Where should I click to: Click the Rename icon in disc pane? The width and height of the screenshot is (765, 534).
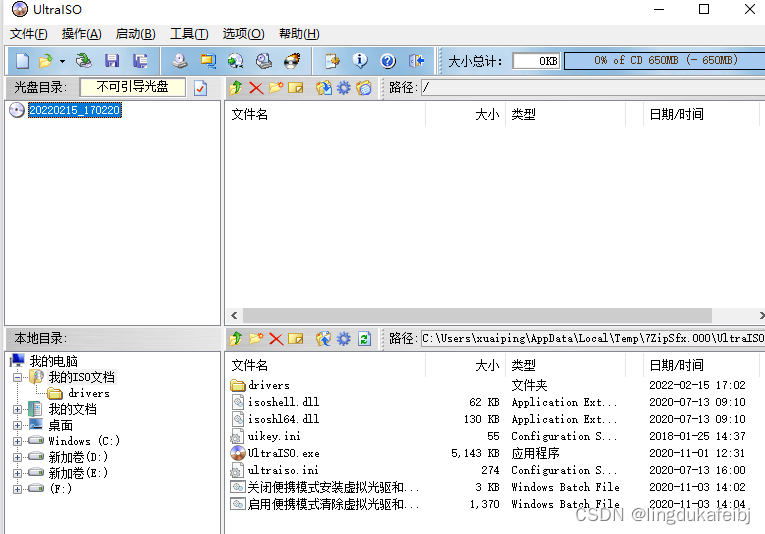296,88
